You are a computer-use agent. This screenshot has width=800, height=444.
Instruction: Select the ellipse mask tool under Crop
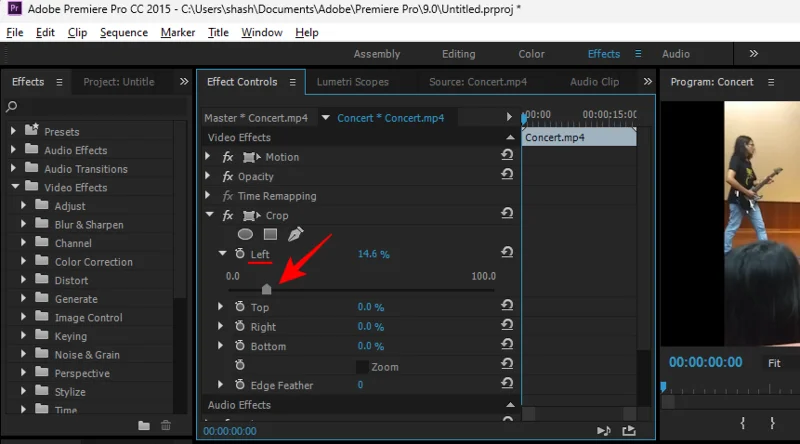pos(245,234)
